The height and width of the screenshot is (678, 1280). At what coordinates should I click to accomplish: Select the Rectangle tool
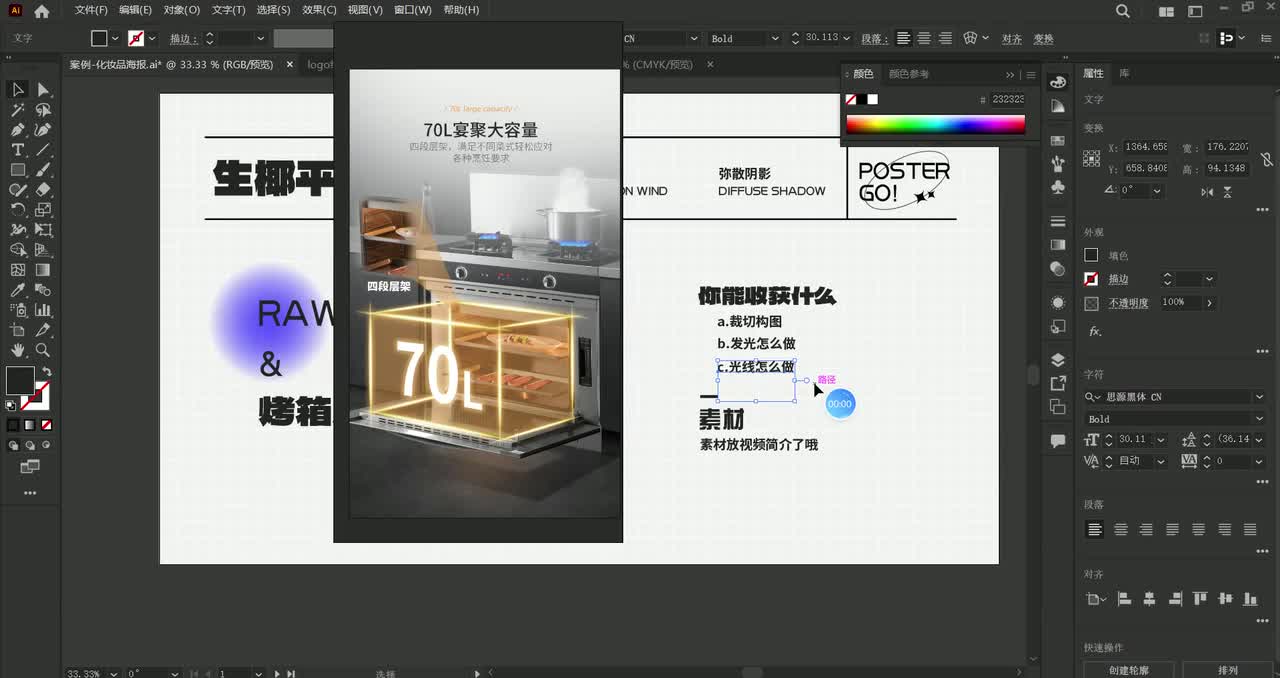click(x=17, y=170)
